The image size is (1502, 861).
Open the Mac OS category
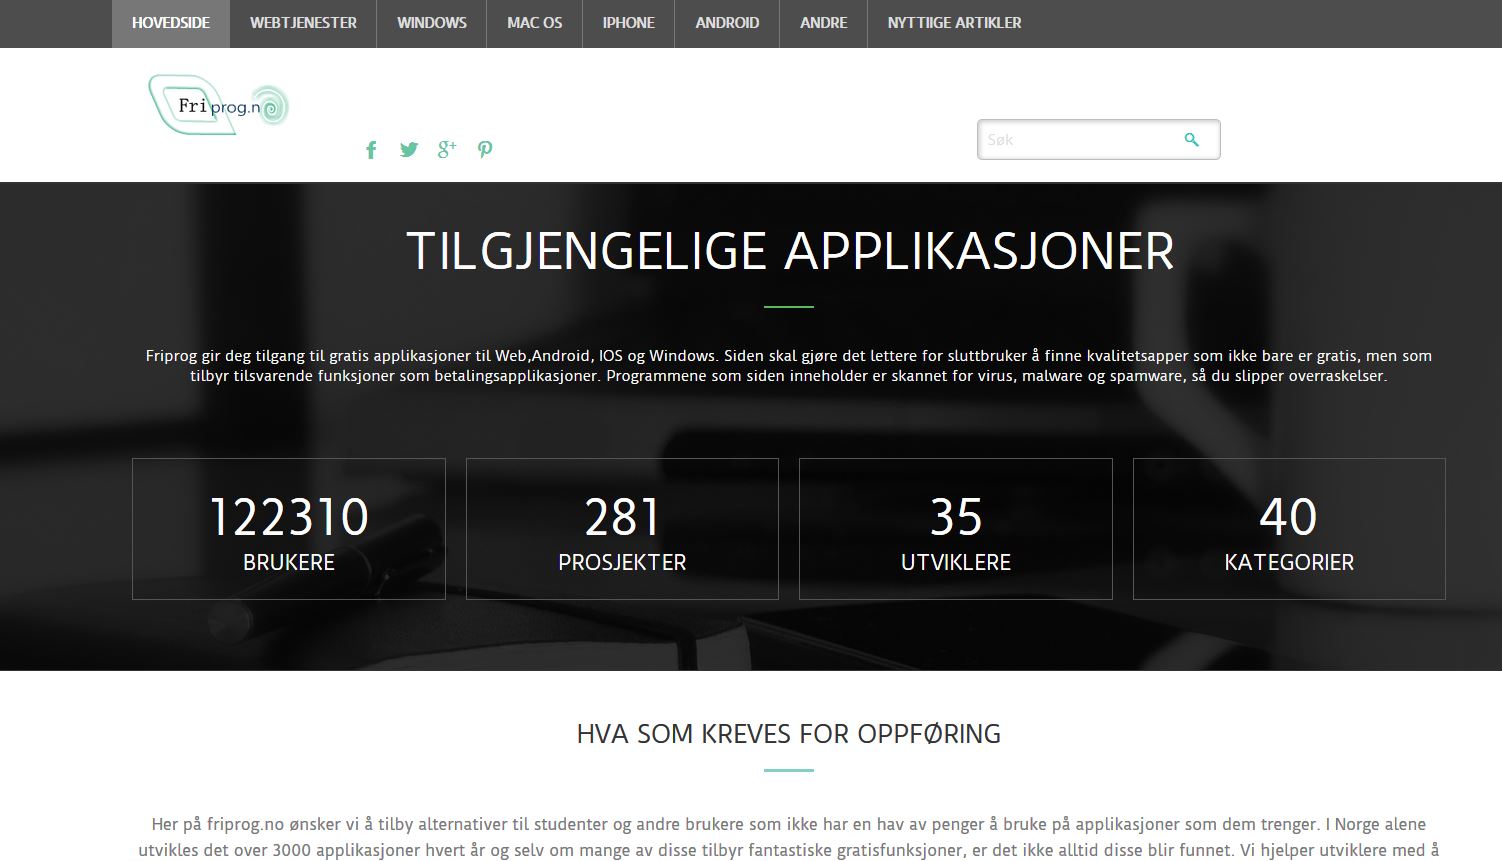pyautogui.click(x=535, y=23)
